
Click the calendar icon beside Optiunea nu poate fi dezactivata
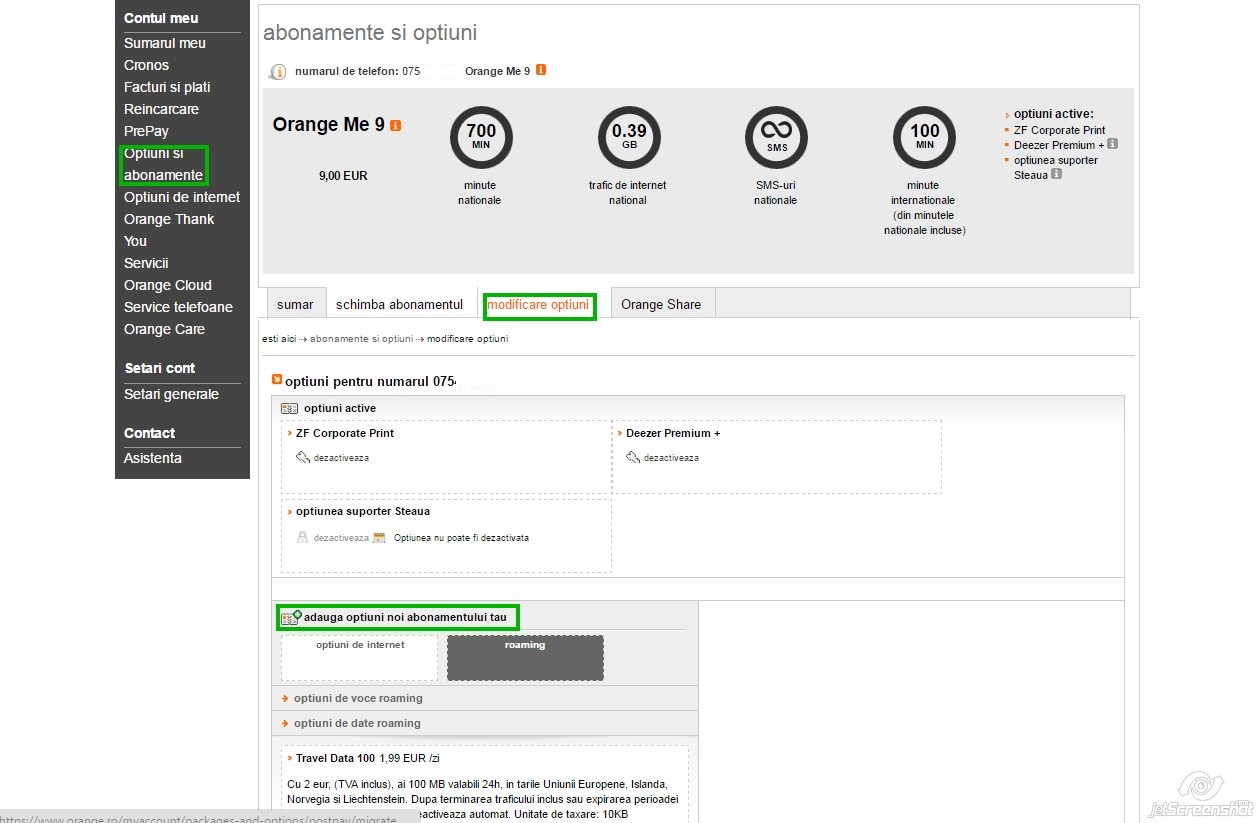(379, 537)
